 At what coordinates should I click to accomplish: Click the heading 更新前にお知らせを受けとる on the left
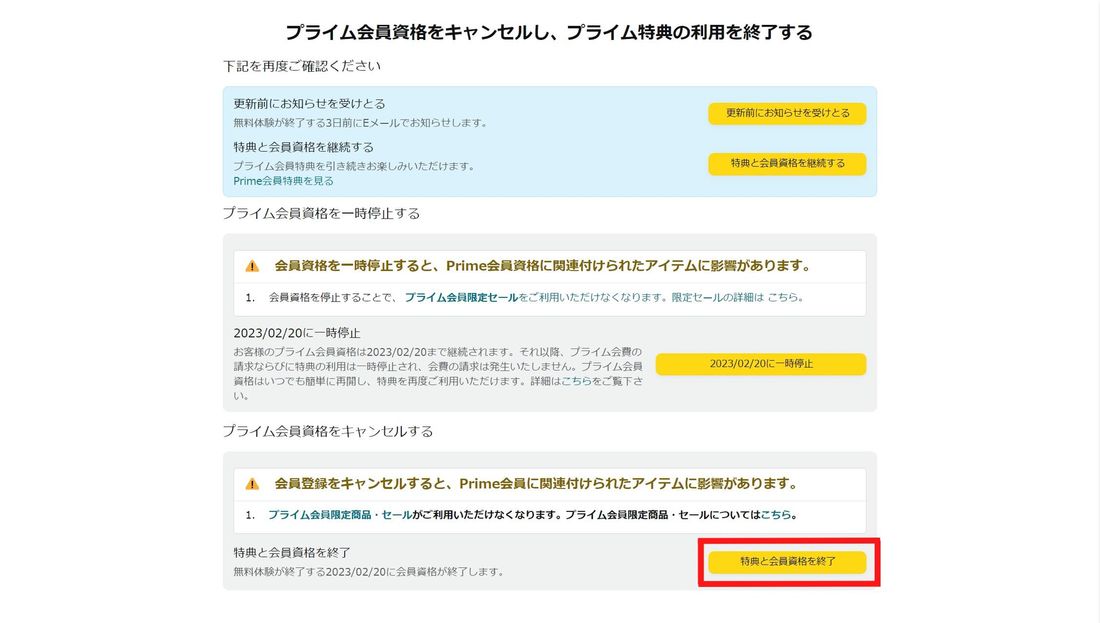tap(309, 104)
